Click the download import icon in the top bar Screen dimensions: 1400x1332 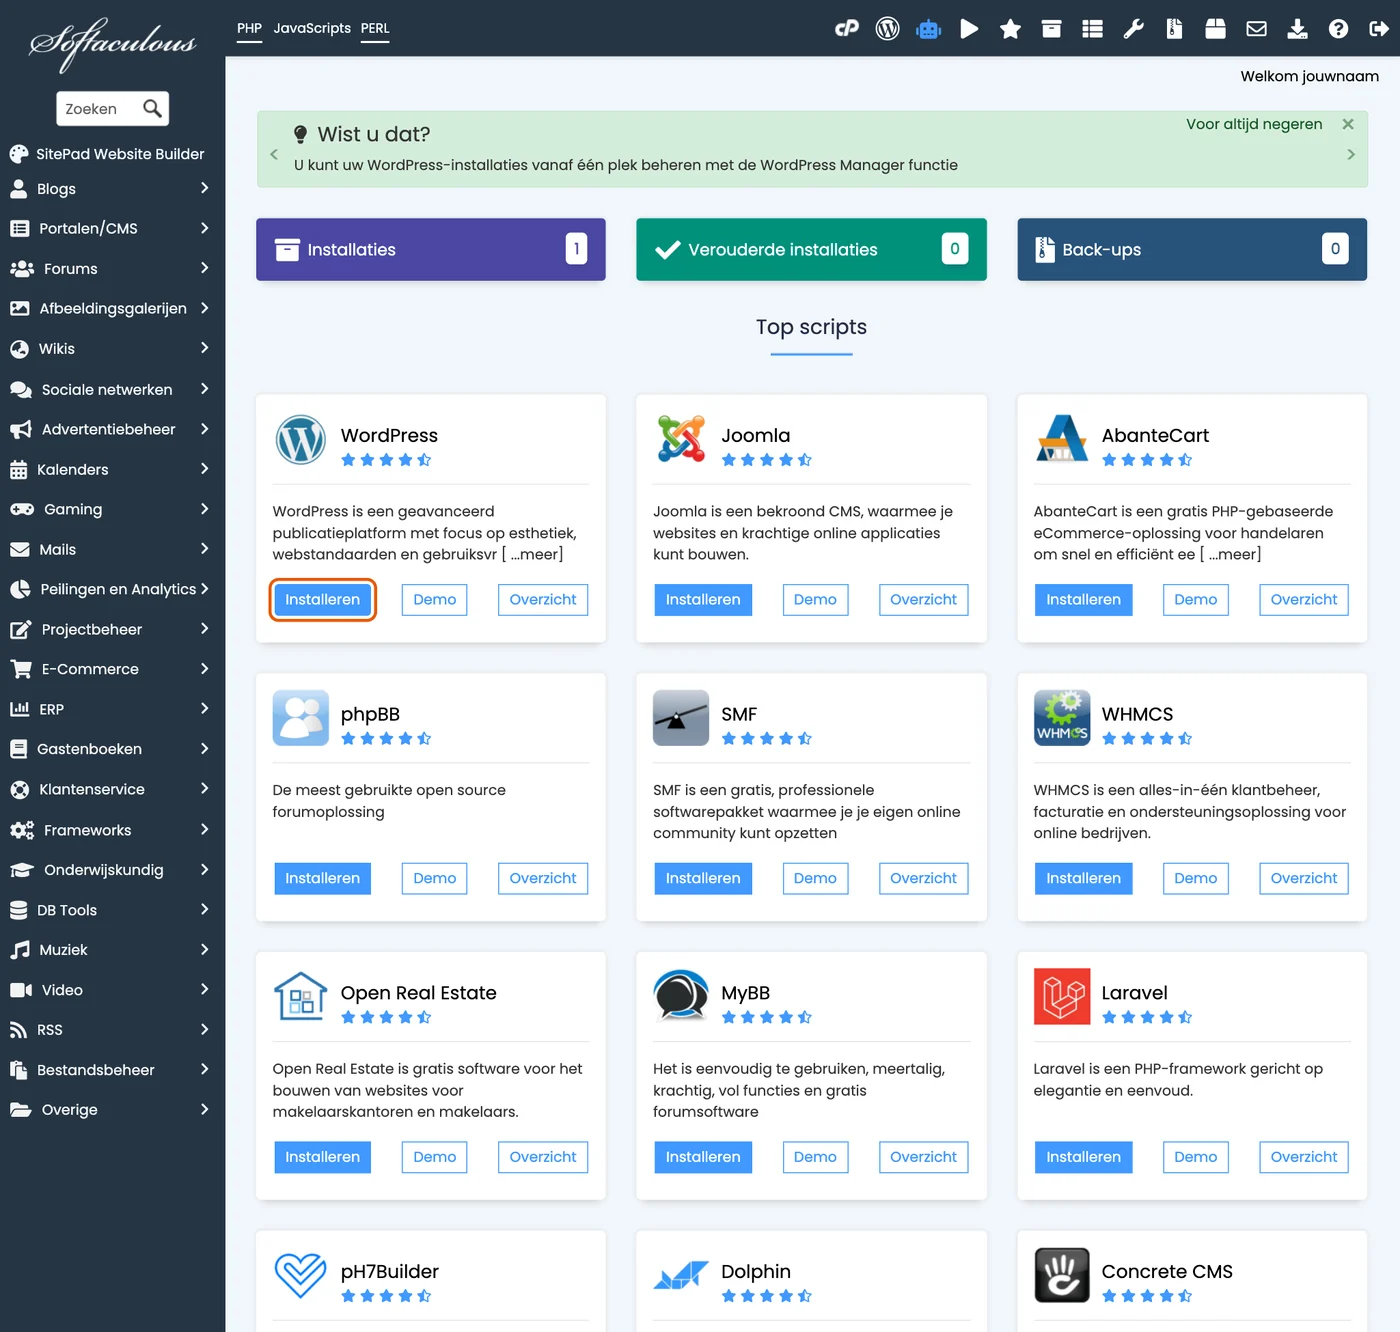click(x=1297, y=29)
